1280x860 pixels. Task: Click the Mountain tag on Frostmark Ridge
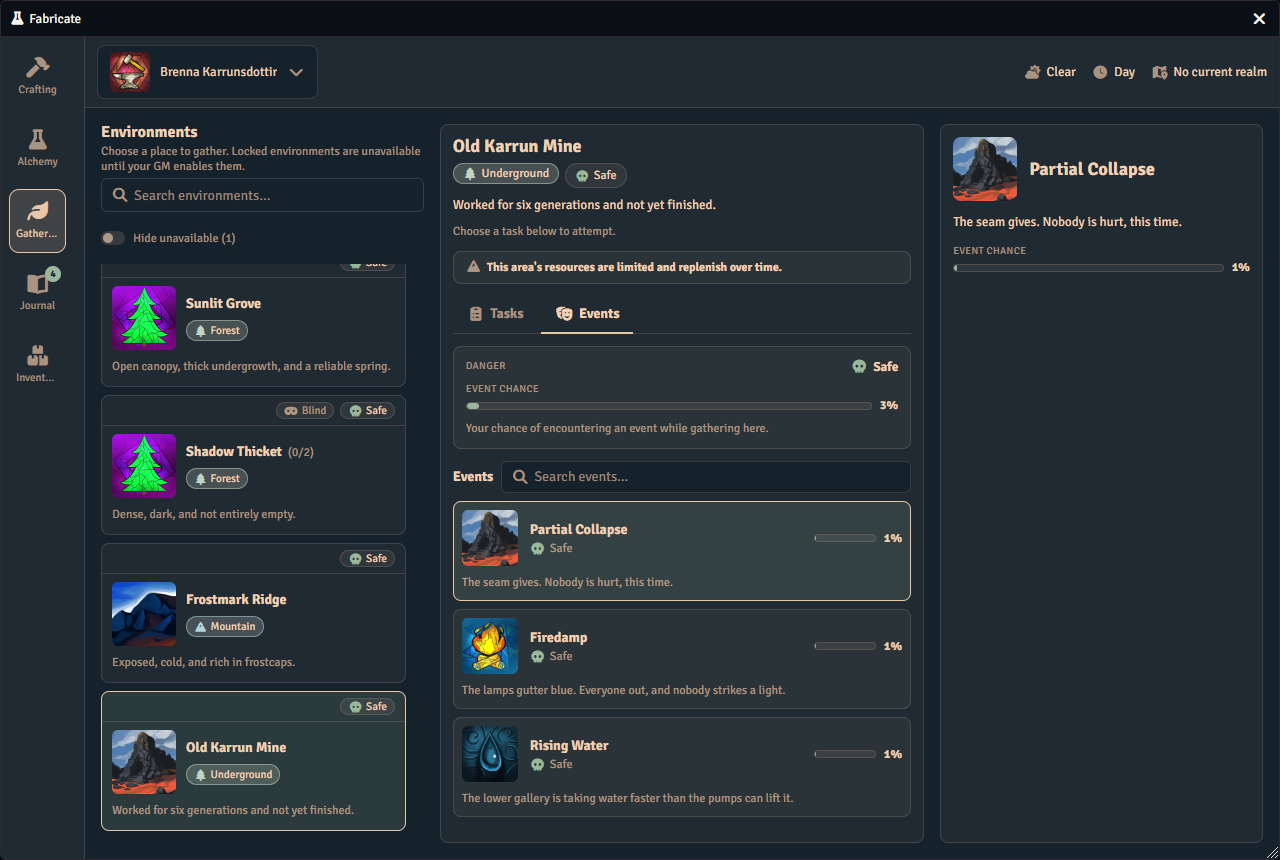(x=225, y=626)
